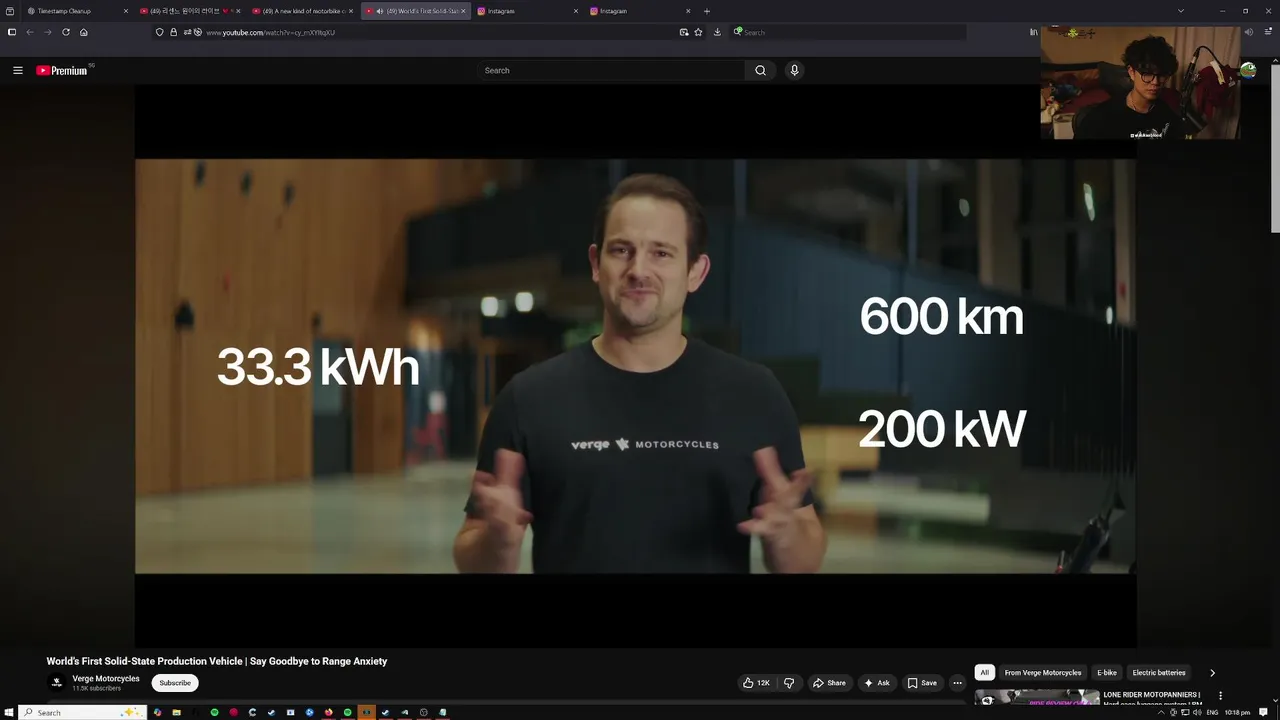This screenshot has height=720, width=1280.
Task: Select the E-bike filter chip
Action: 1106,673
